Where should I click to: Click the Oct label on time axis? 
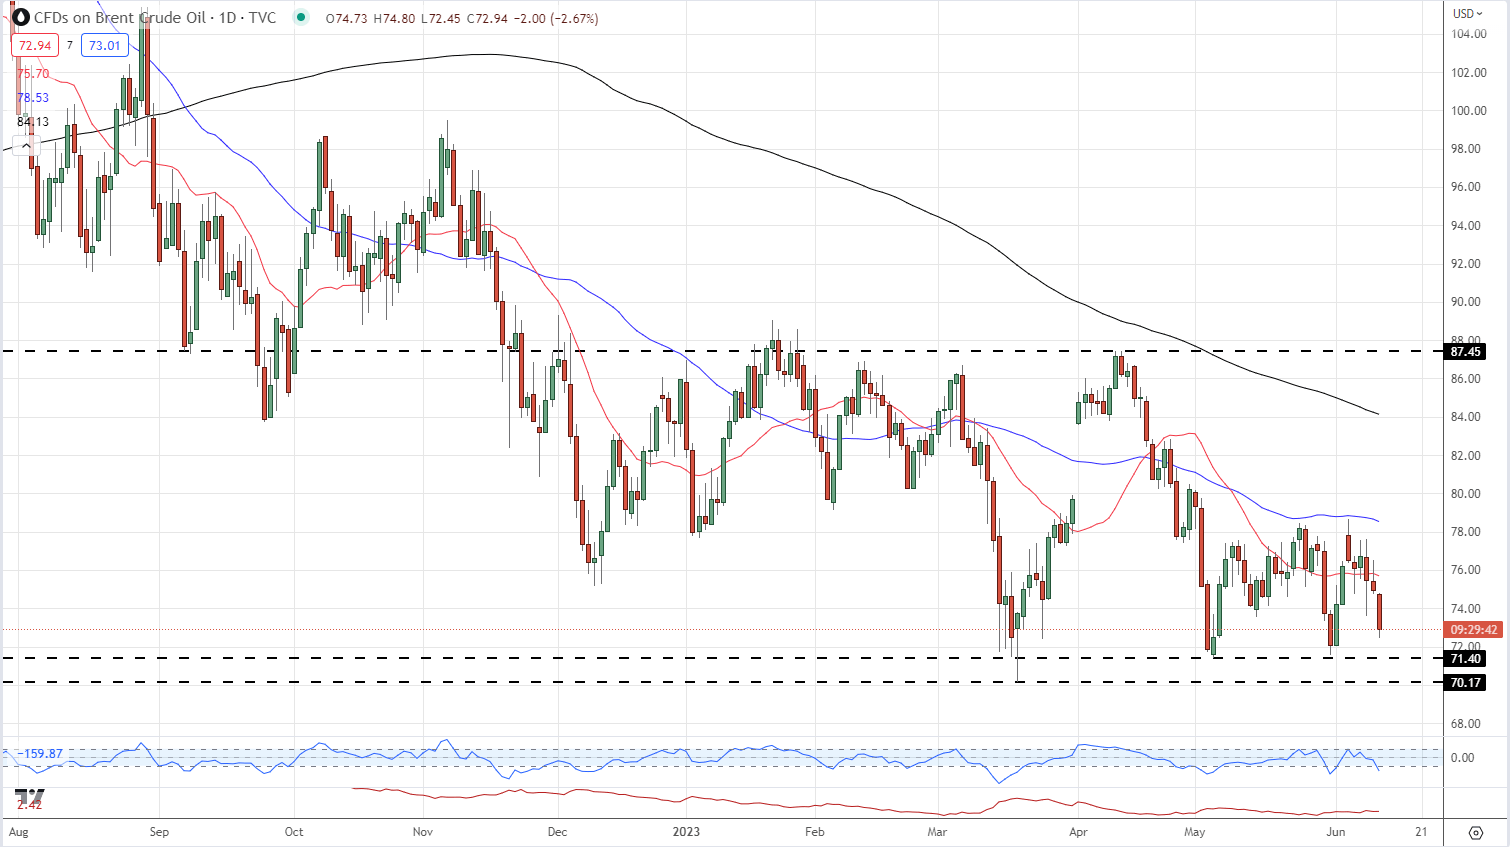coord(294,832)
